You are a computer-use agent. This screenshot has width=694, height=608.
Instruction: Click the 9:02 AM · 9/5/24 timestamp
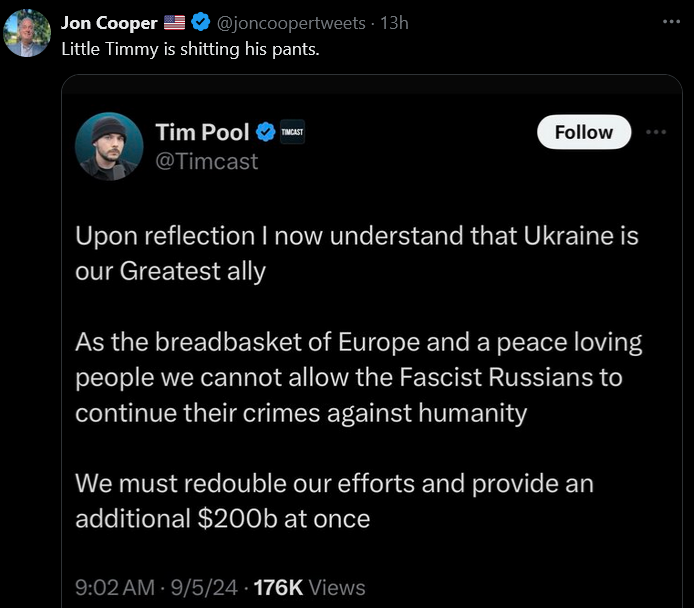point(156,588)
